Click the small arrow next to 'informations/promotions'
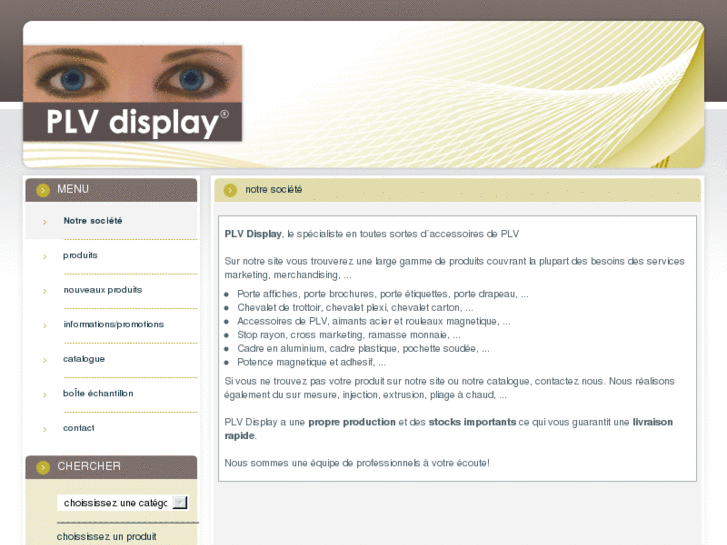The width and height of the screenshot is (727, 545). pyautogui.click(x=45, y=326)
